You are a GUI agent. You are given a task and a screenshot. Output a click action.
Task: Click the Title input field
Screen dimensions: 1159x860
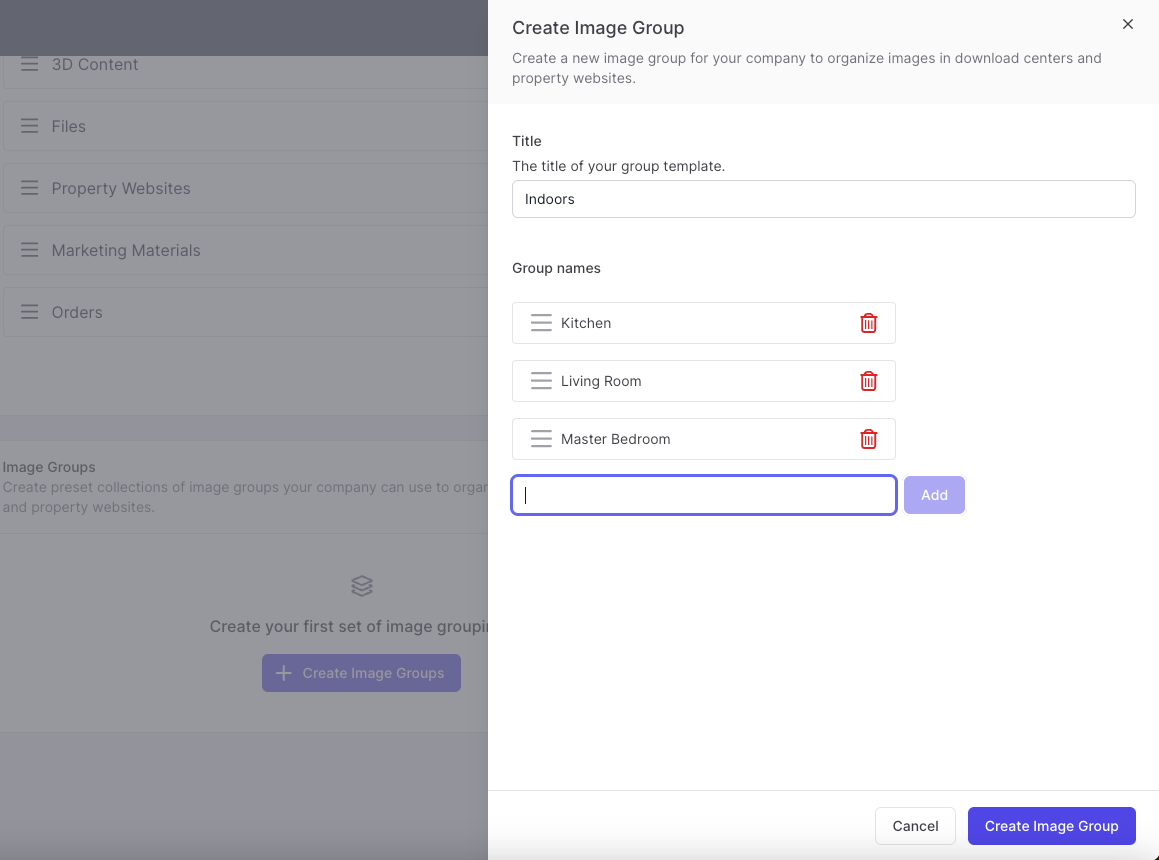[x=823, y=199]
